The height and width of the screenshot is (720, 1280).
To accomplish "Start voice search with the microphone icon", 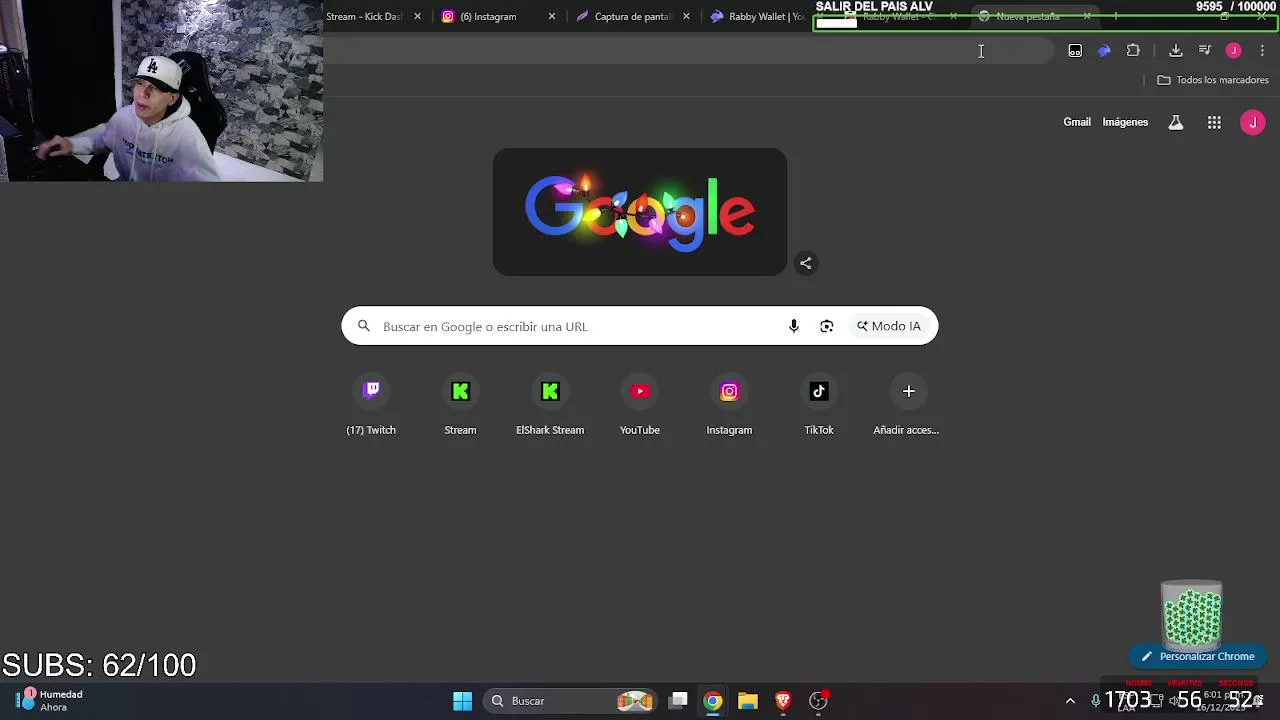I will click(794, 326).
